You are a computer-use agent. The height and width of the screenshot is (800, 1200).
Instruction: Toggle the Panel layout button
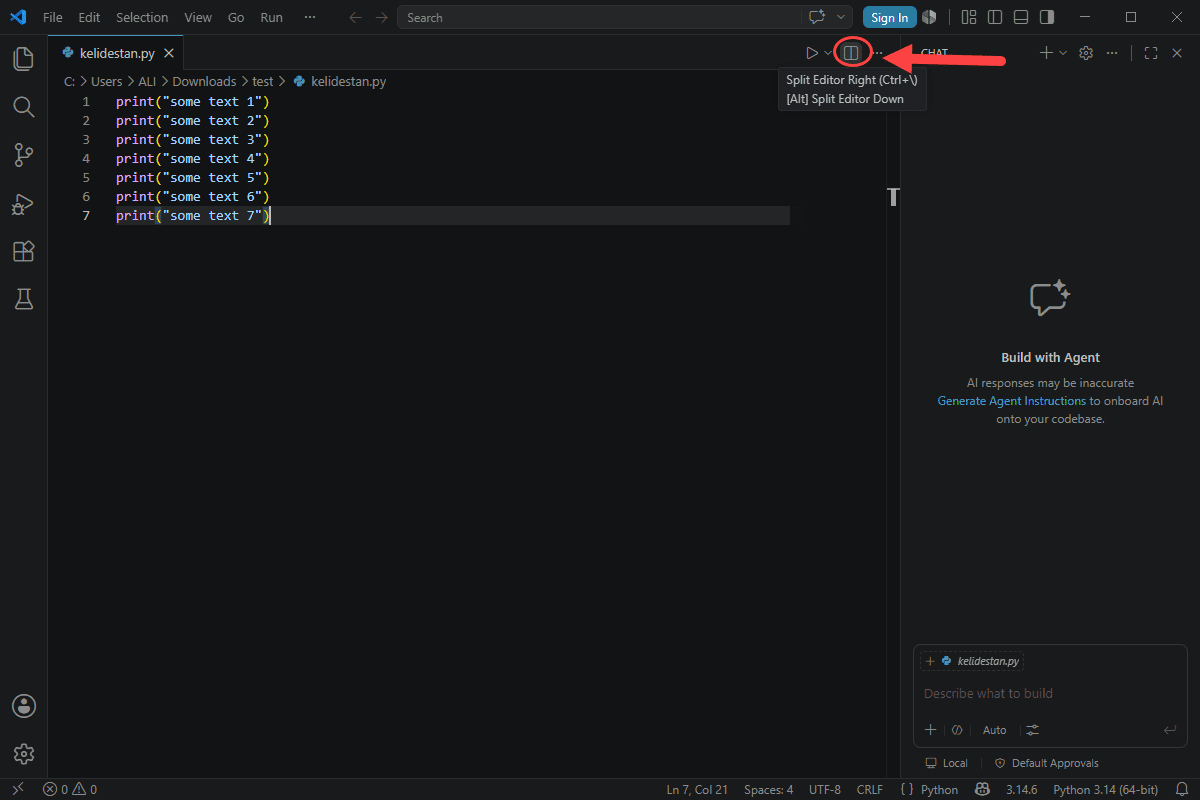[1020, 17]
